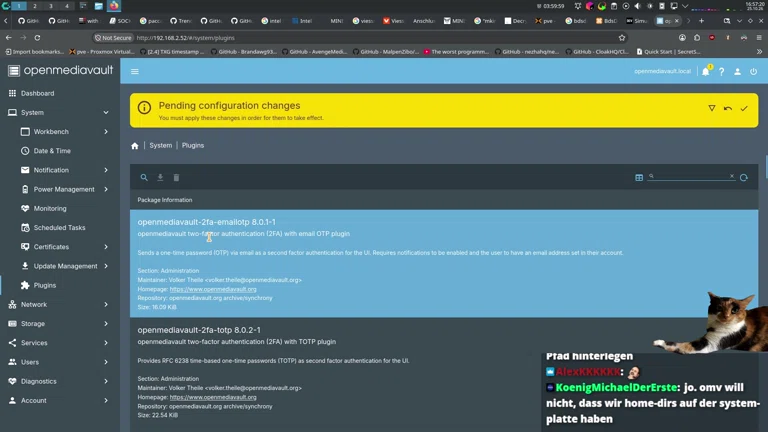Expand pending changes details triangle

[x=712, y=108]
